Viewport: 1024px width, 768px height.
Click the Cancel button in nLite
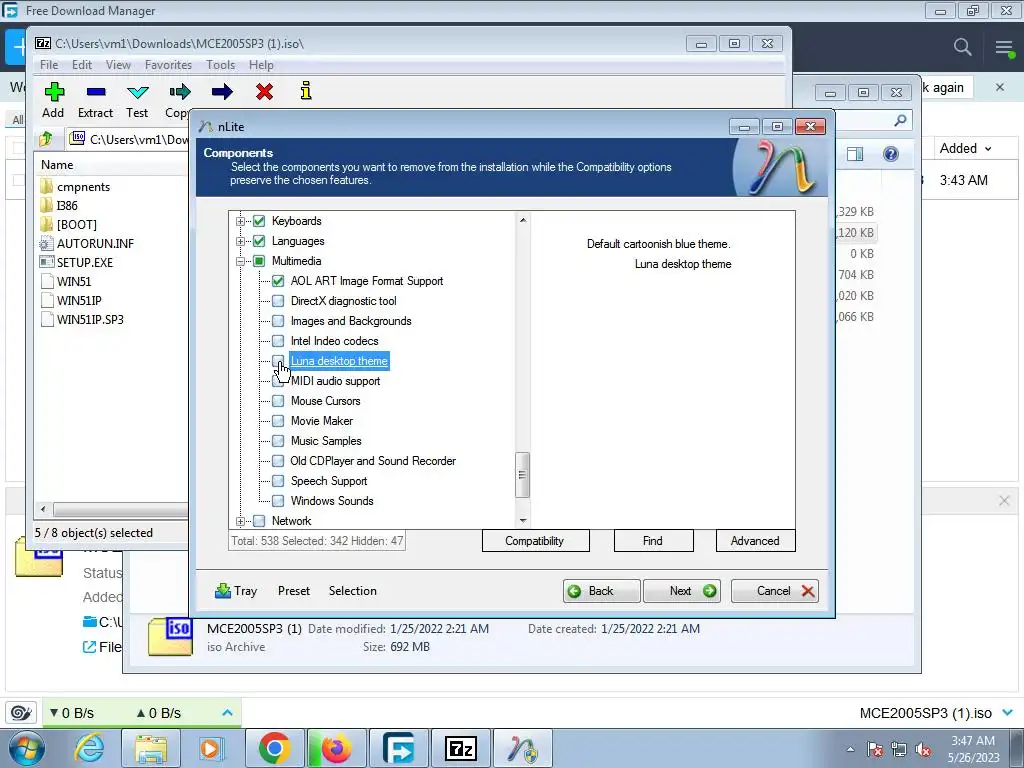775,591
